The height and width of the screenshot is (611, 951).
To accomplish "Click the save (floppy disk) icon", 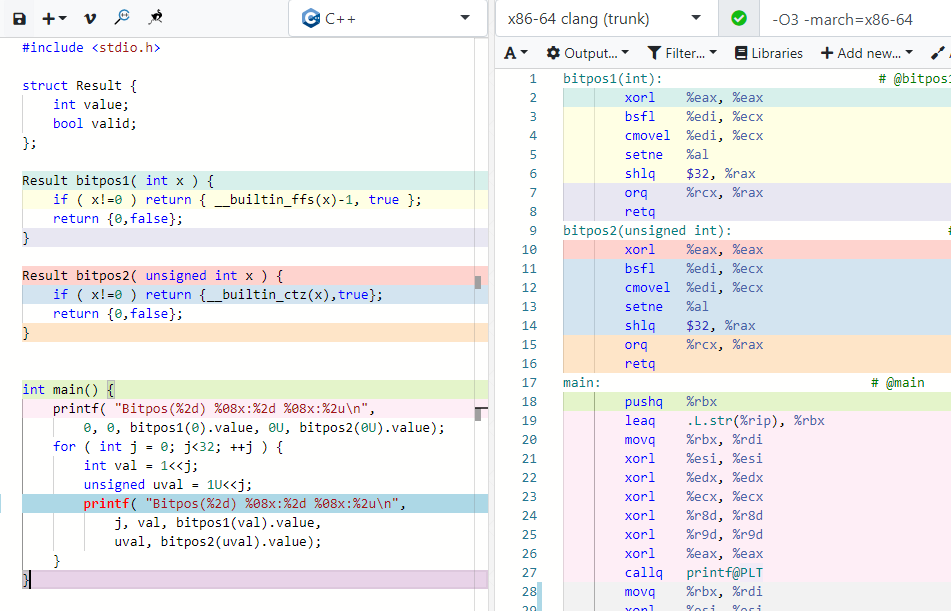I will pyautogui.click(x=19, y=18).
